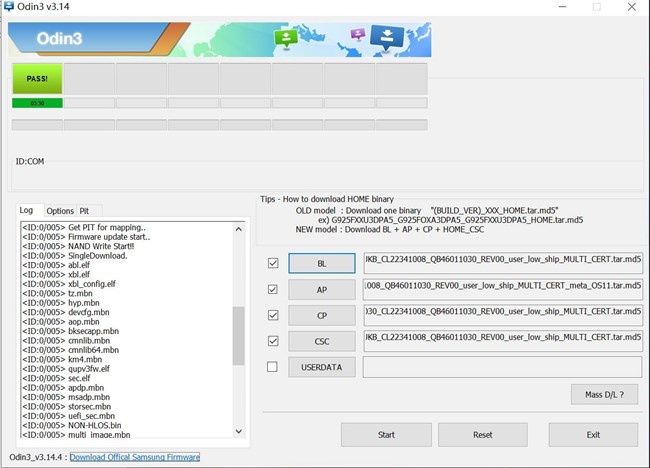The height and width of the screenshot is (468, 650).
Task: Select log line 'cmnlib64.mbn'
Action: pos(70,350)
